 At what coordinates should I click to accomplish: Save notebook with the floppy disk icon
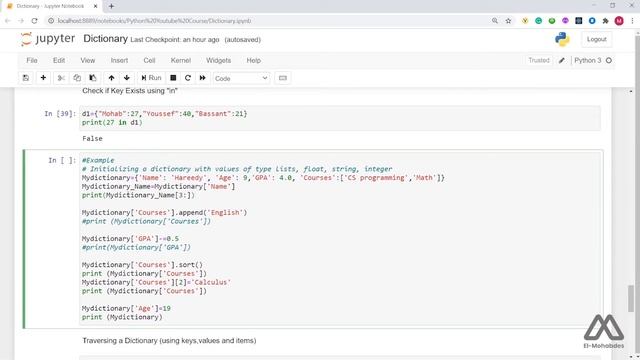(26, 78)
